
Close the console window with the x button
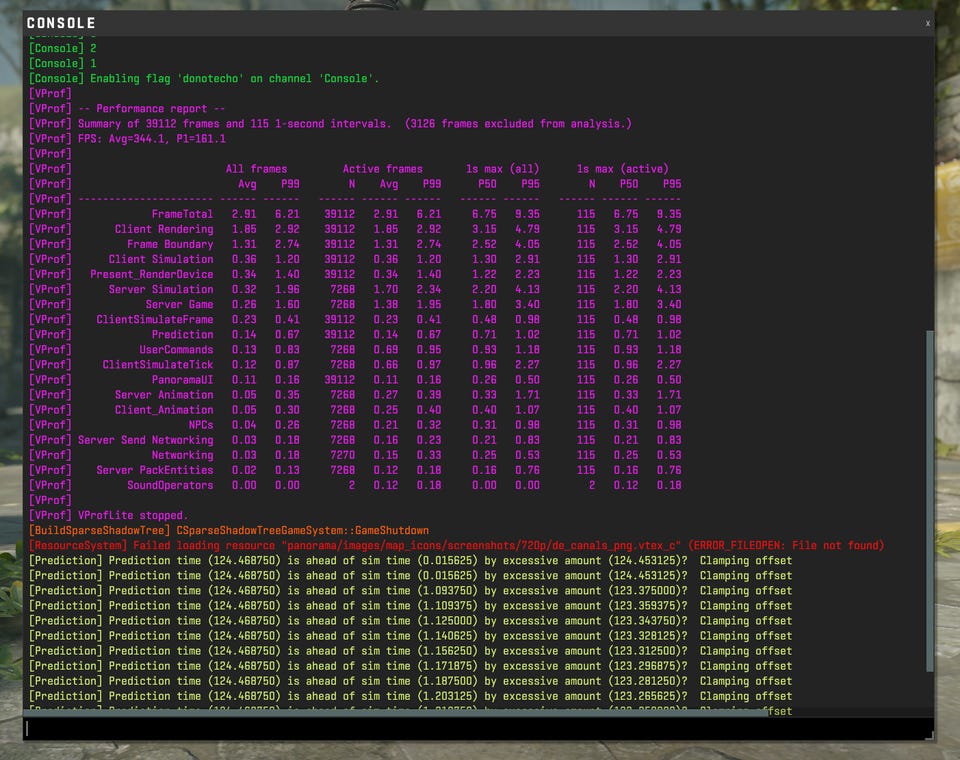pyautogui.click(x=927, y=23)
